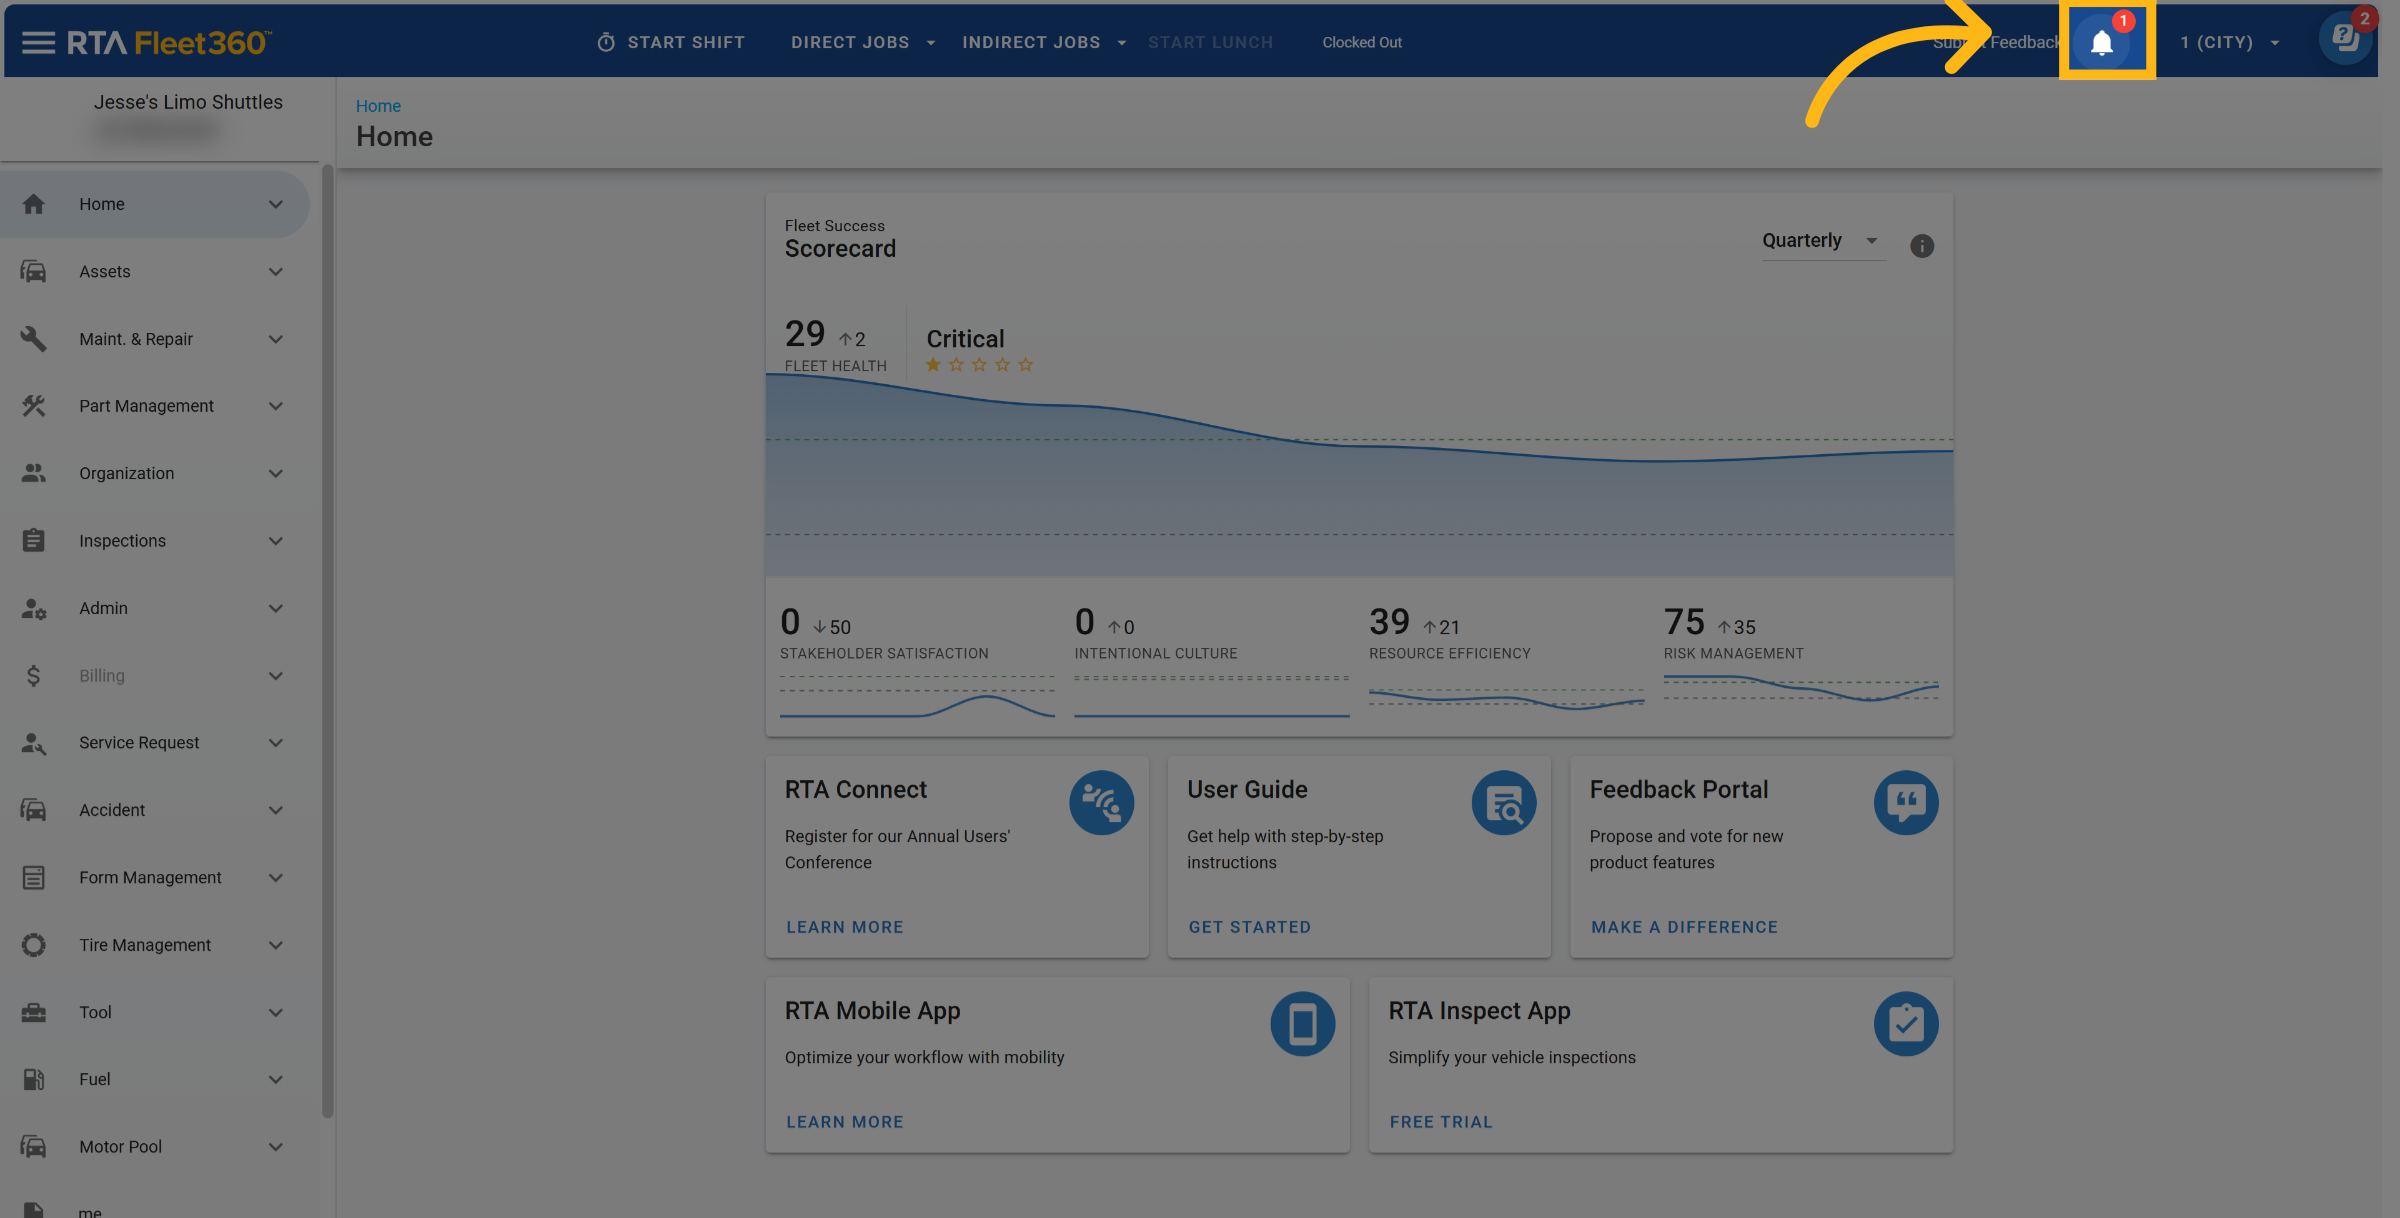This screenshot has width=2400, height=1218.
Task: Click the User Guide round icon
Action: point(1503,802)
